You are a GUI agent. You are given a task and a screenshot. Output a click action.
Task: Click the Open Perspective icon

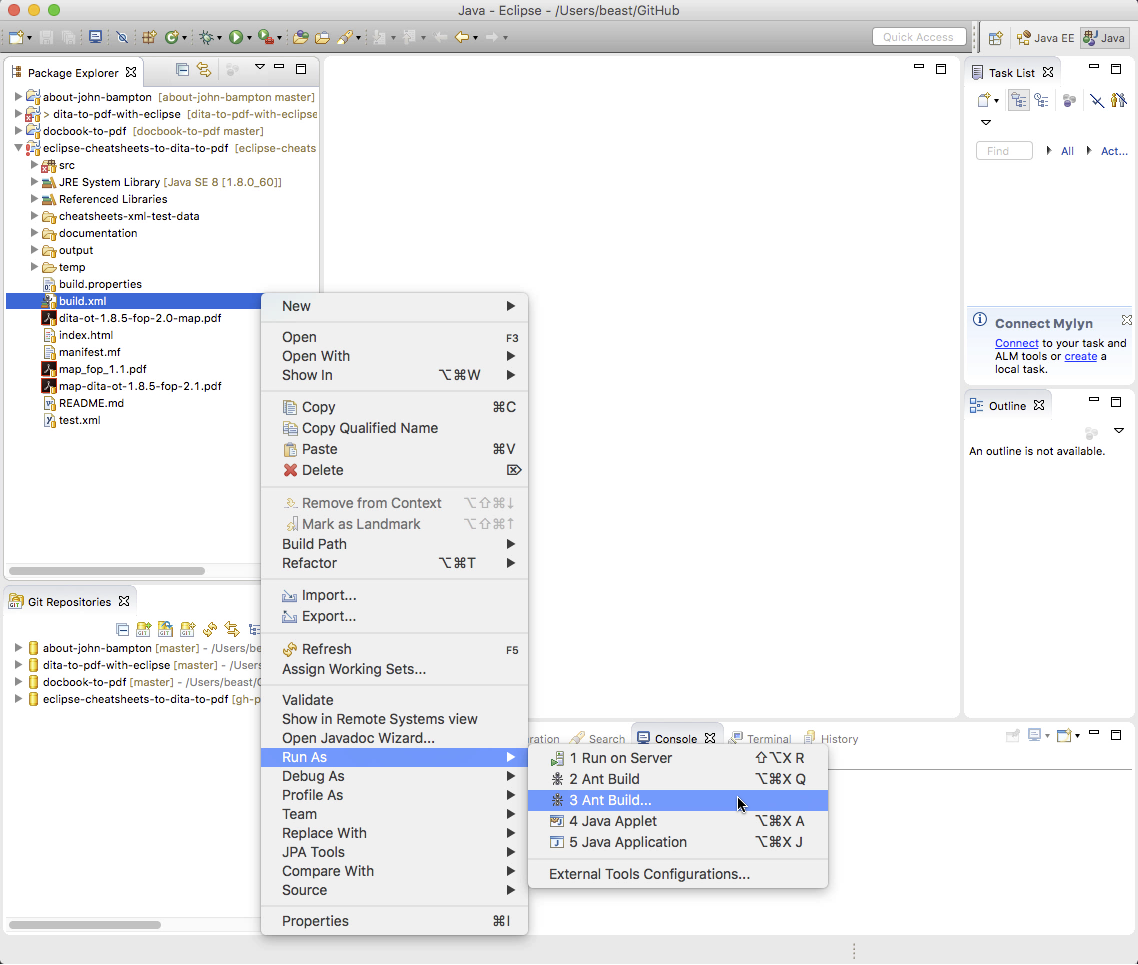pyautogui.click(x=996, y=38)
